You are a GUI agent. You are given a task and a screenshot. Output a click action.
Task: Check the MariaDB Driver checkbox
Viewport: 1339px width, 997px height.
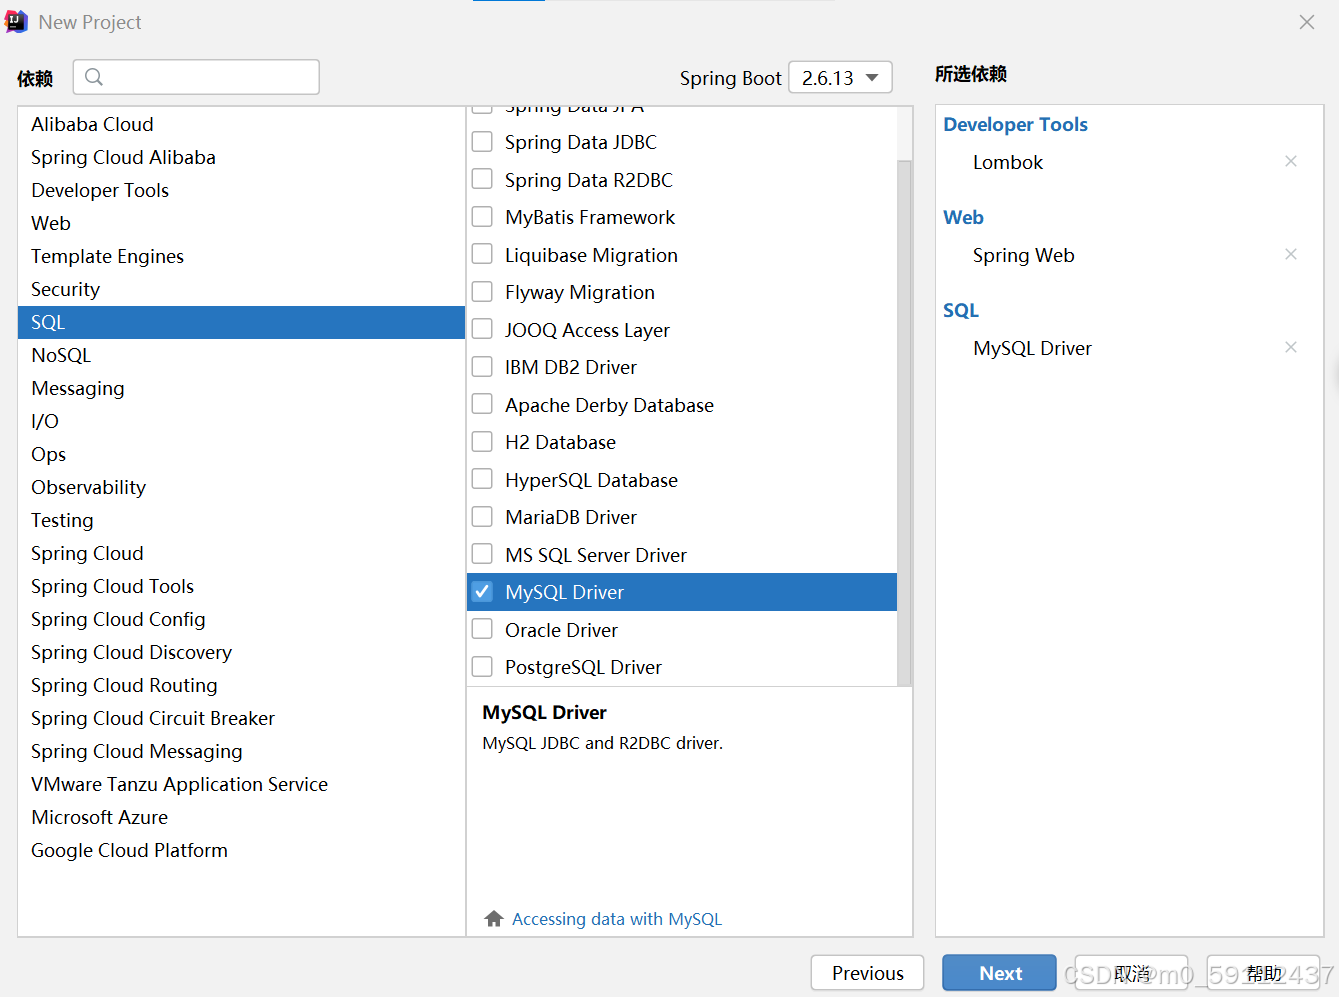click(x=482, y=516)
